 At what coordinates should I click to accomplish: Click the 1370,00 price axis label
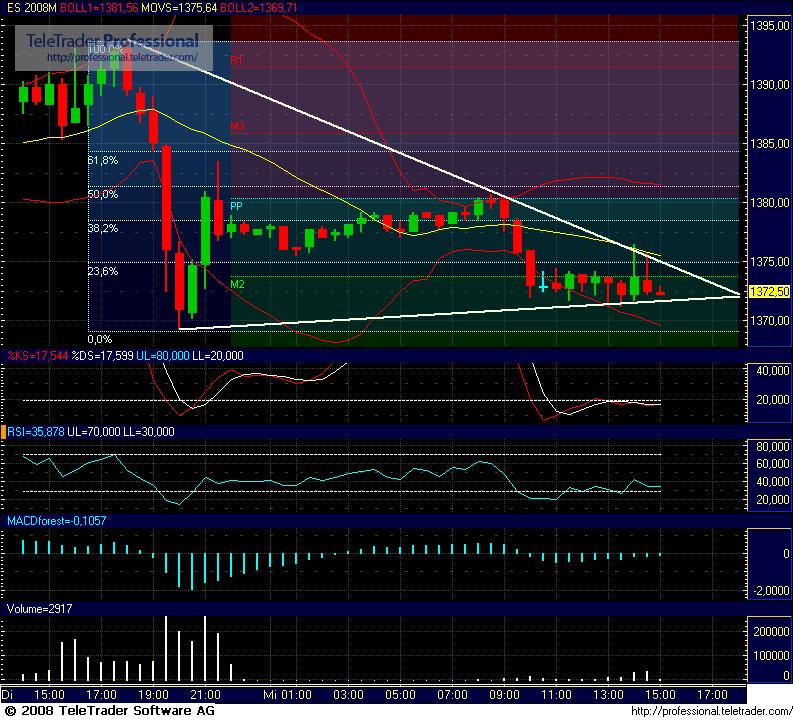pos(769,321)
